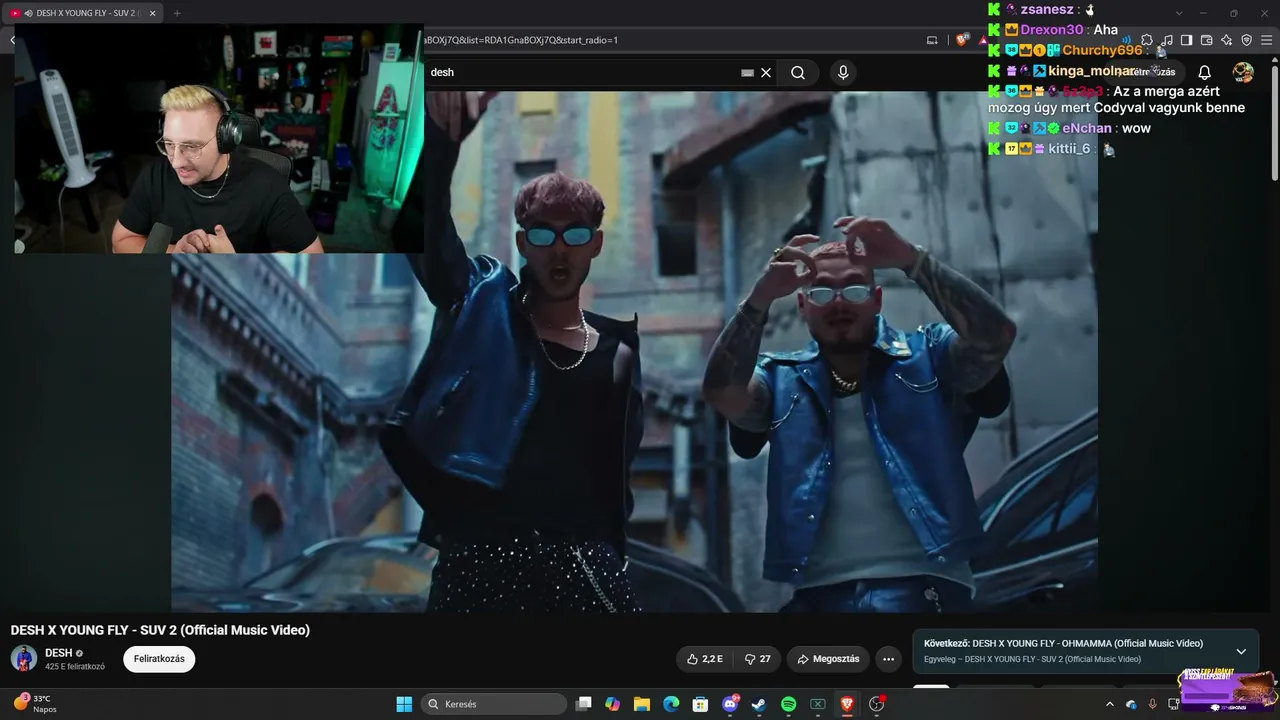
Task: Open the DESH channel name link
Action: (x=59, y=653)
